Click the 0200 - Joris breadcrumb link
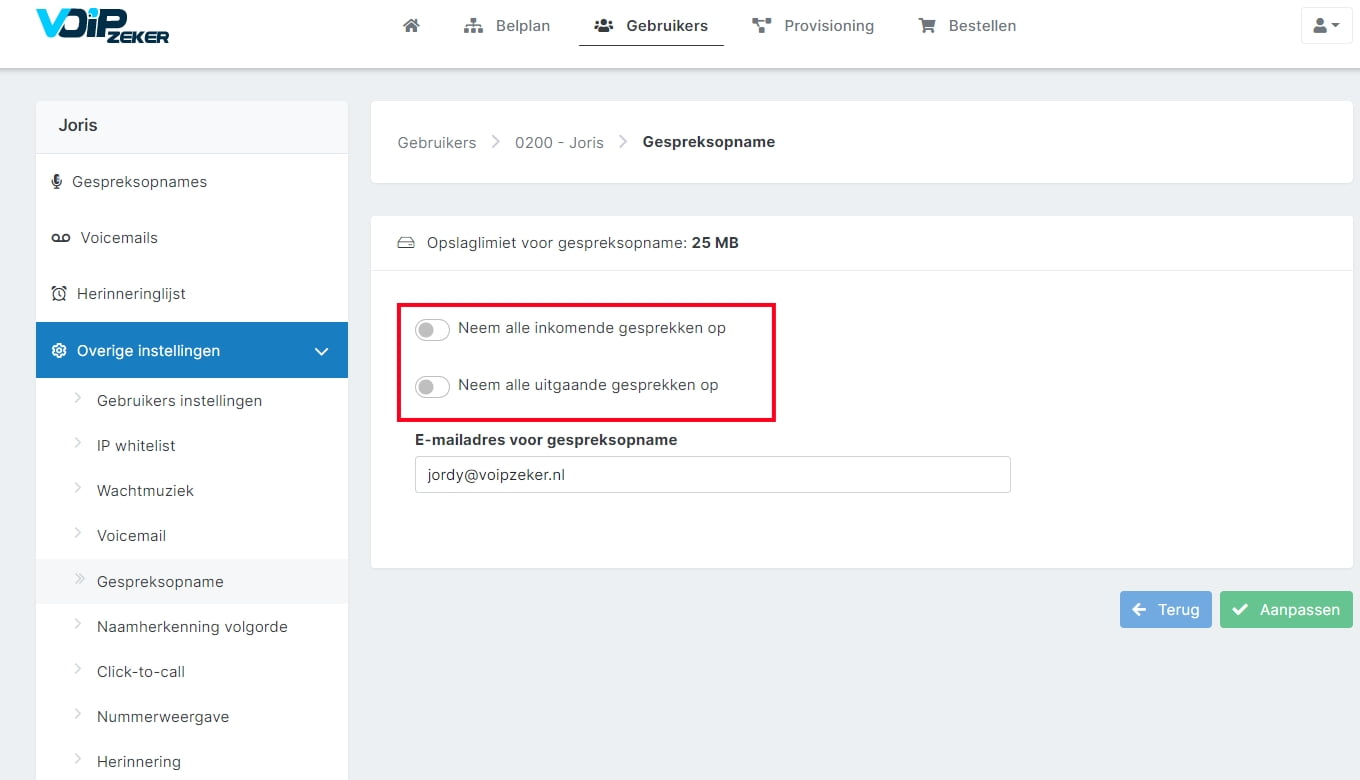Image resolution: width=1360 pixels, height=780 pixels. [x=559, y=142]
